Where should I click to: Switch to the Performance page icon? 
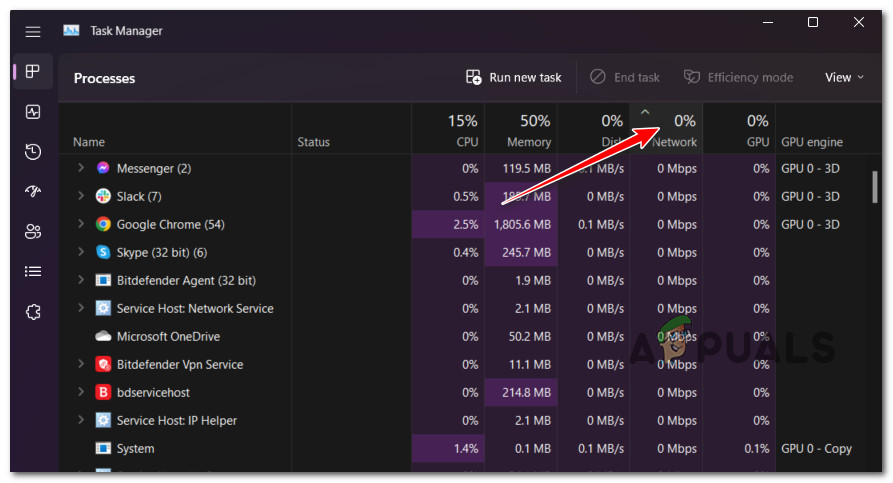pos(33,112)
